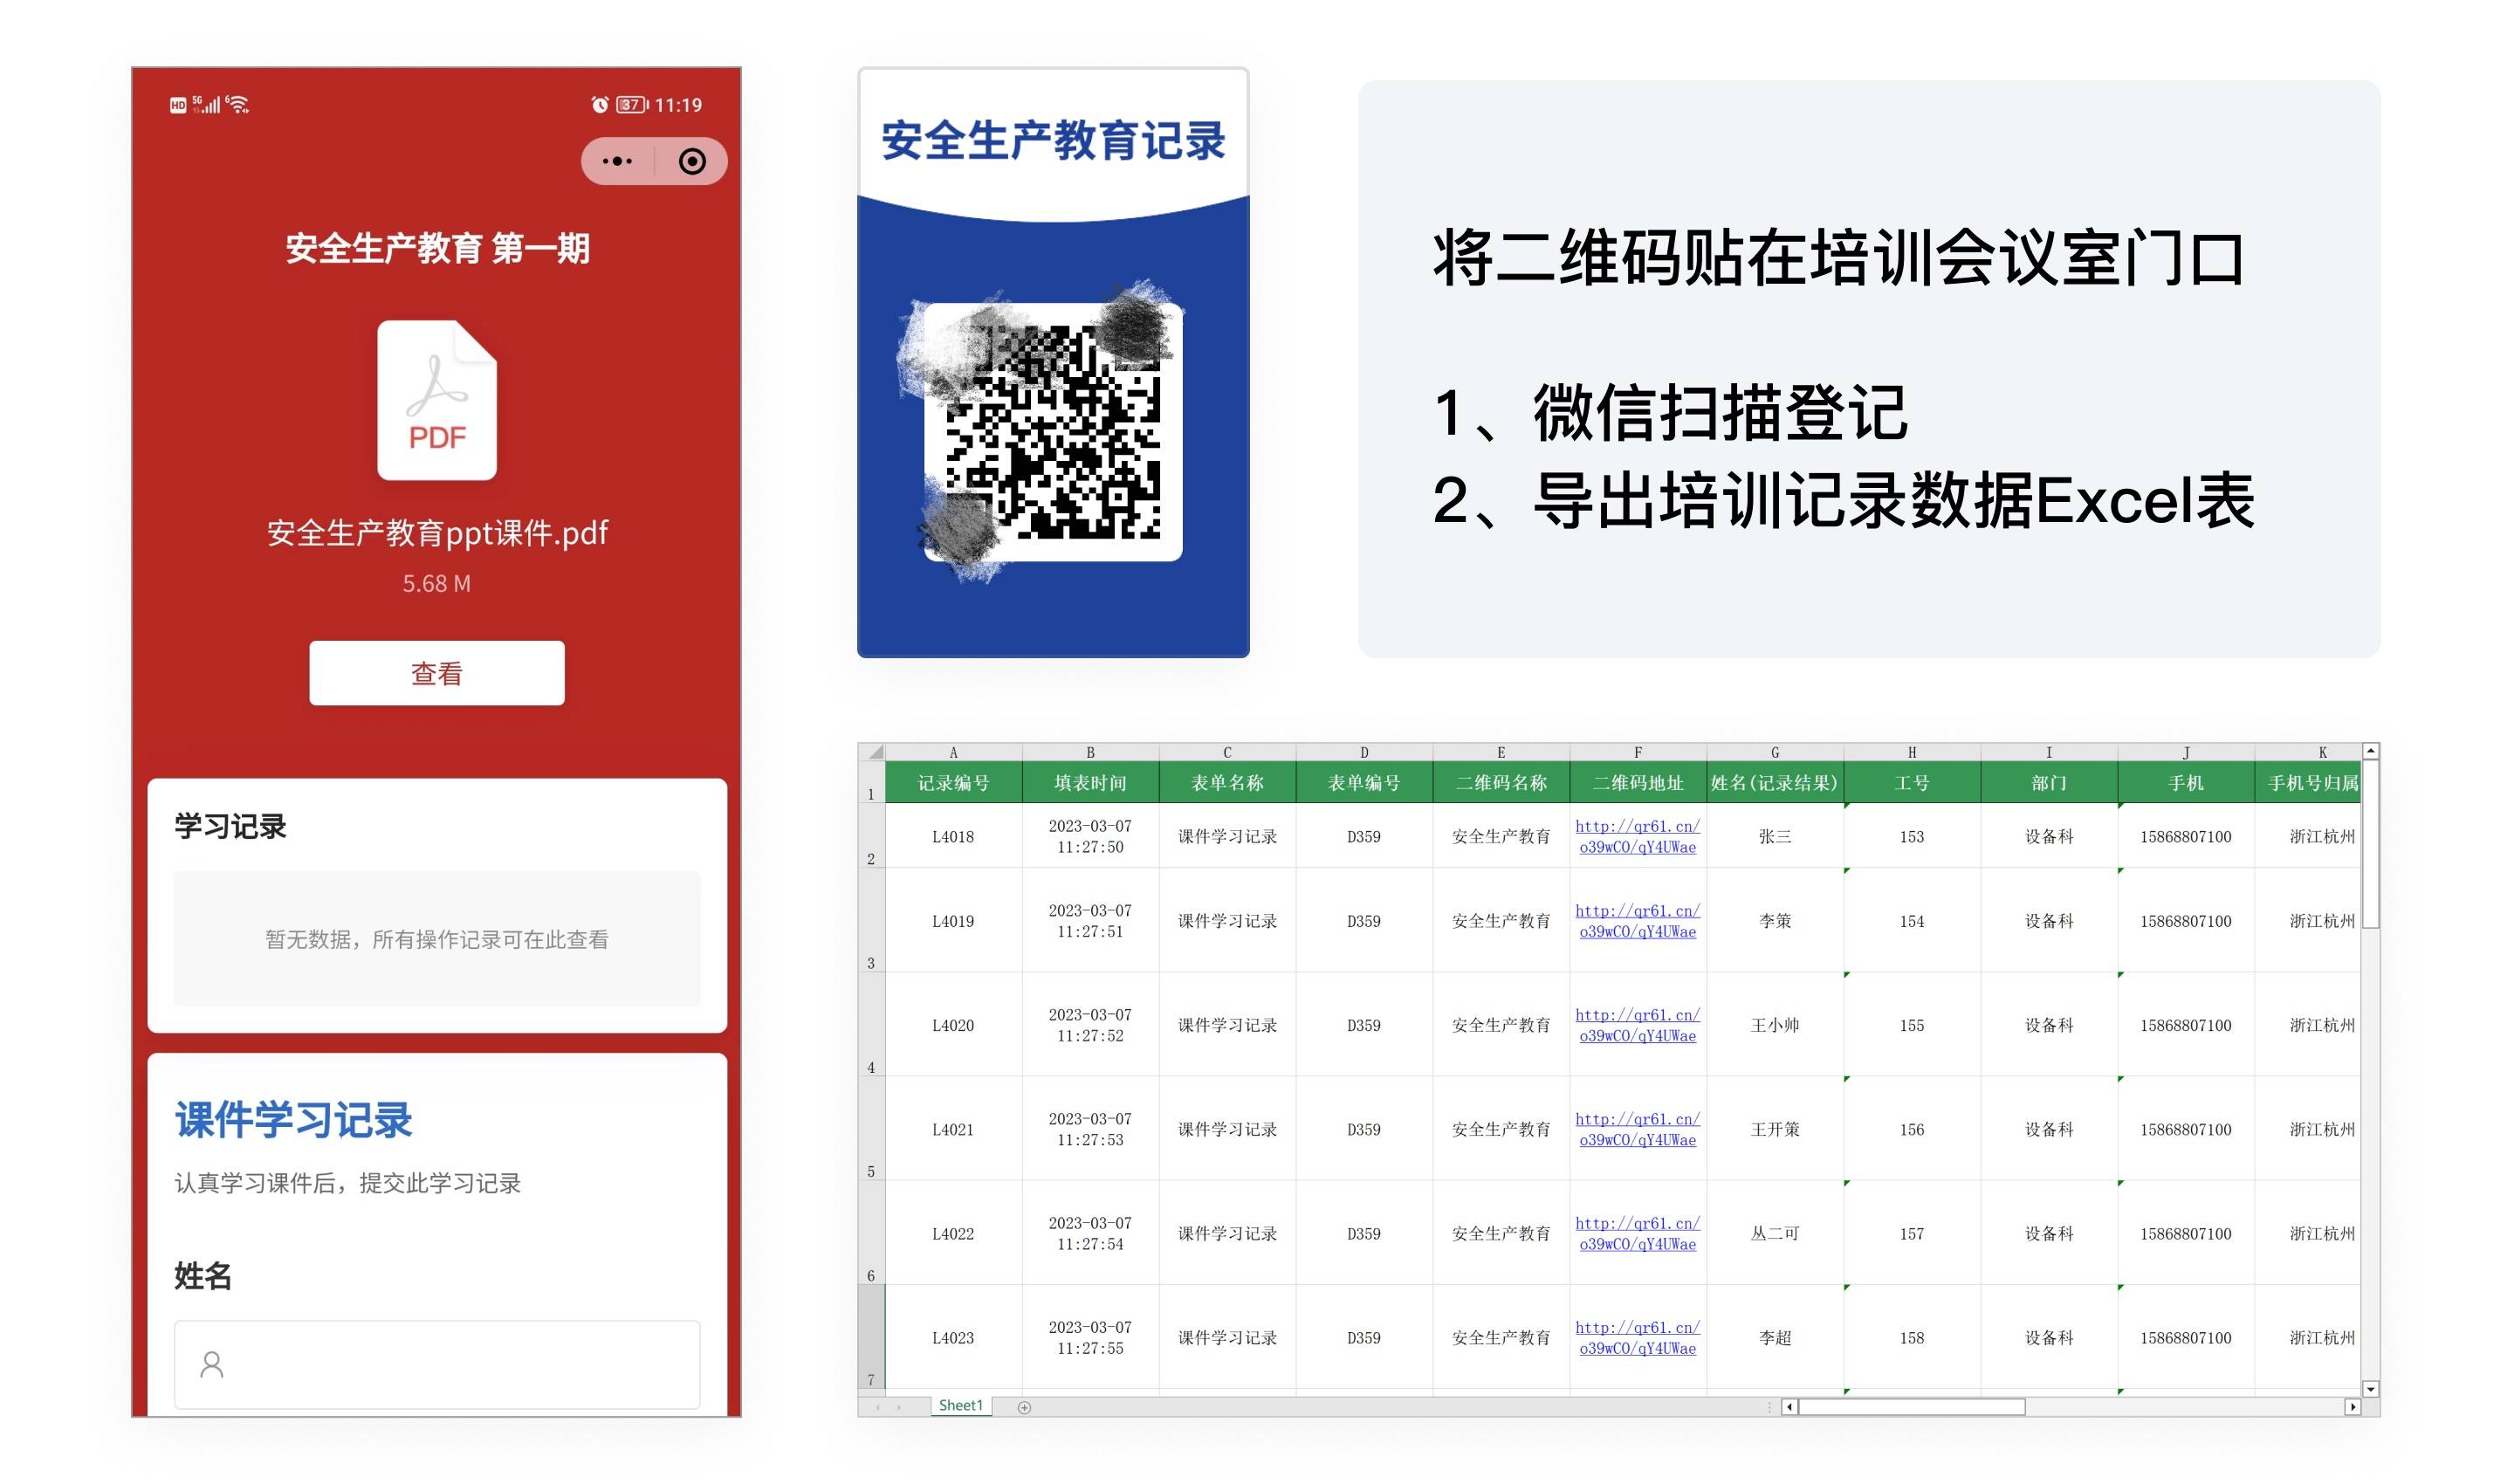Tap the alarm clock status icon
Image resolution: width=2514 pixels, height=1484 pixels.
pos(599,105)
